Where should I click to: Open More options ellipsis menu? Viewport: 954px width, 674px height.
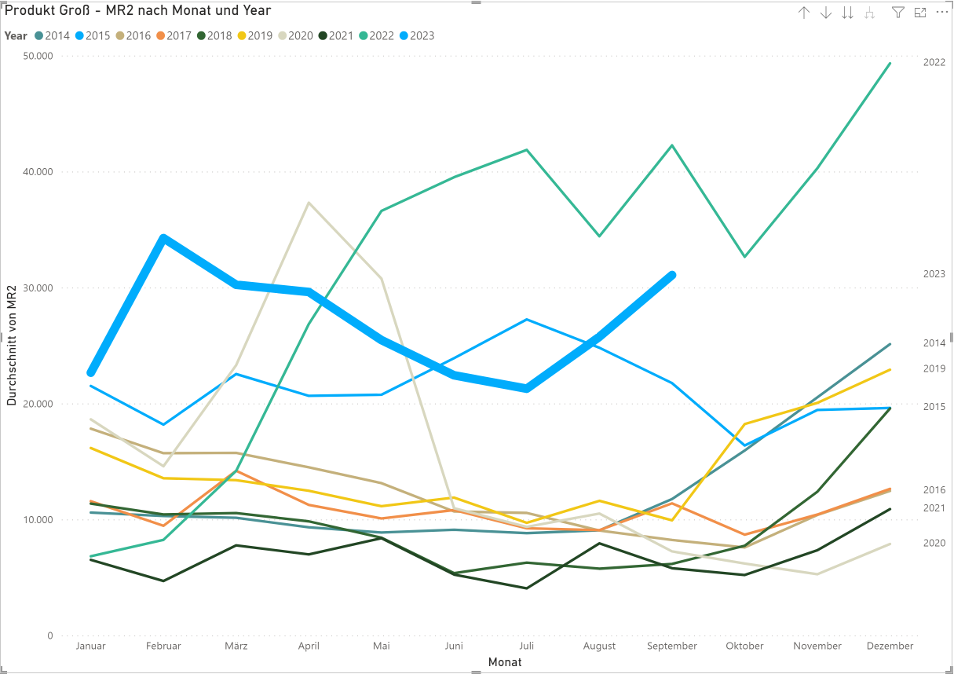pyautogui.click(x=942, y=13)
